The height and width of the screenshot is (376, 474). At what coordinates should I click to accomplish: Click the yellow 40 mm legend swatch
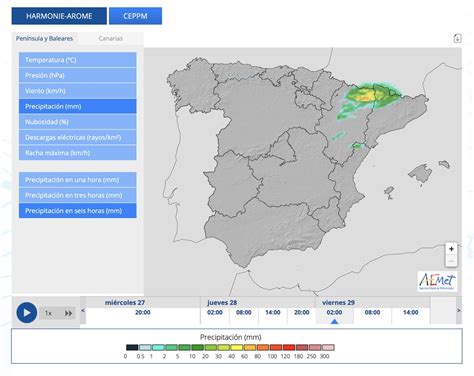click(237, 347)
